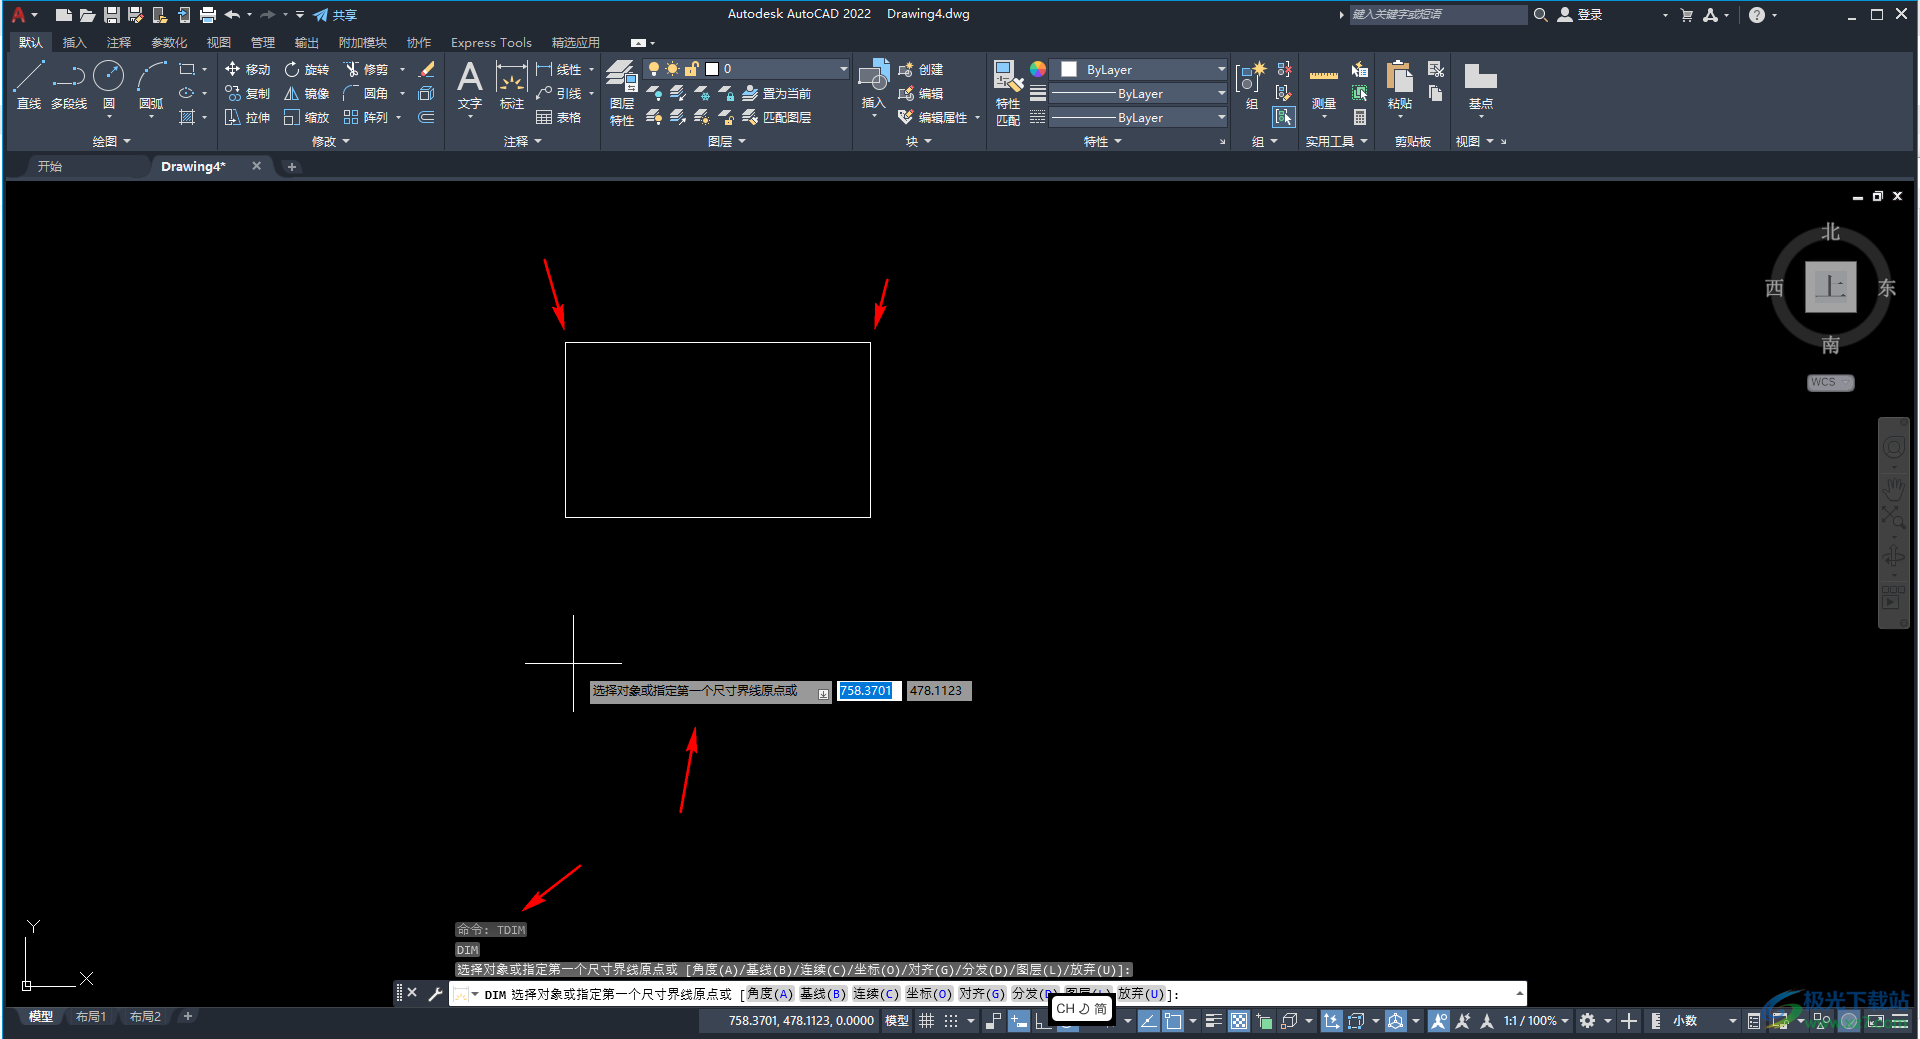The height and width of the screenshot is (1039, 1920).
Task: Click the 镜像 (Mirror) tool
Action: tap(306, 93)
